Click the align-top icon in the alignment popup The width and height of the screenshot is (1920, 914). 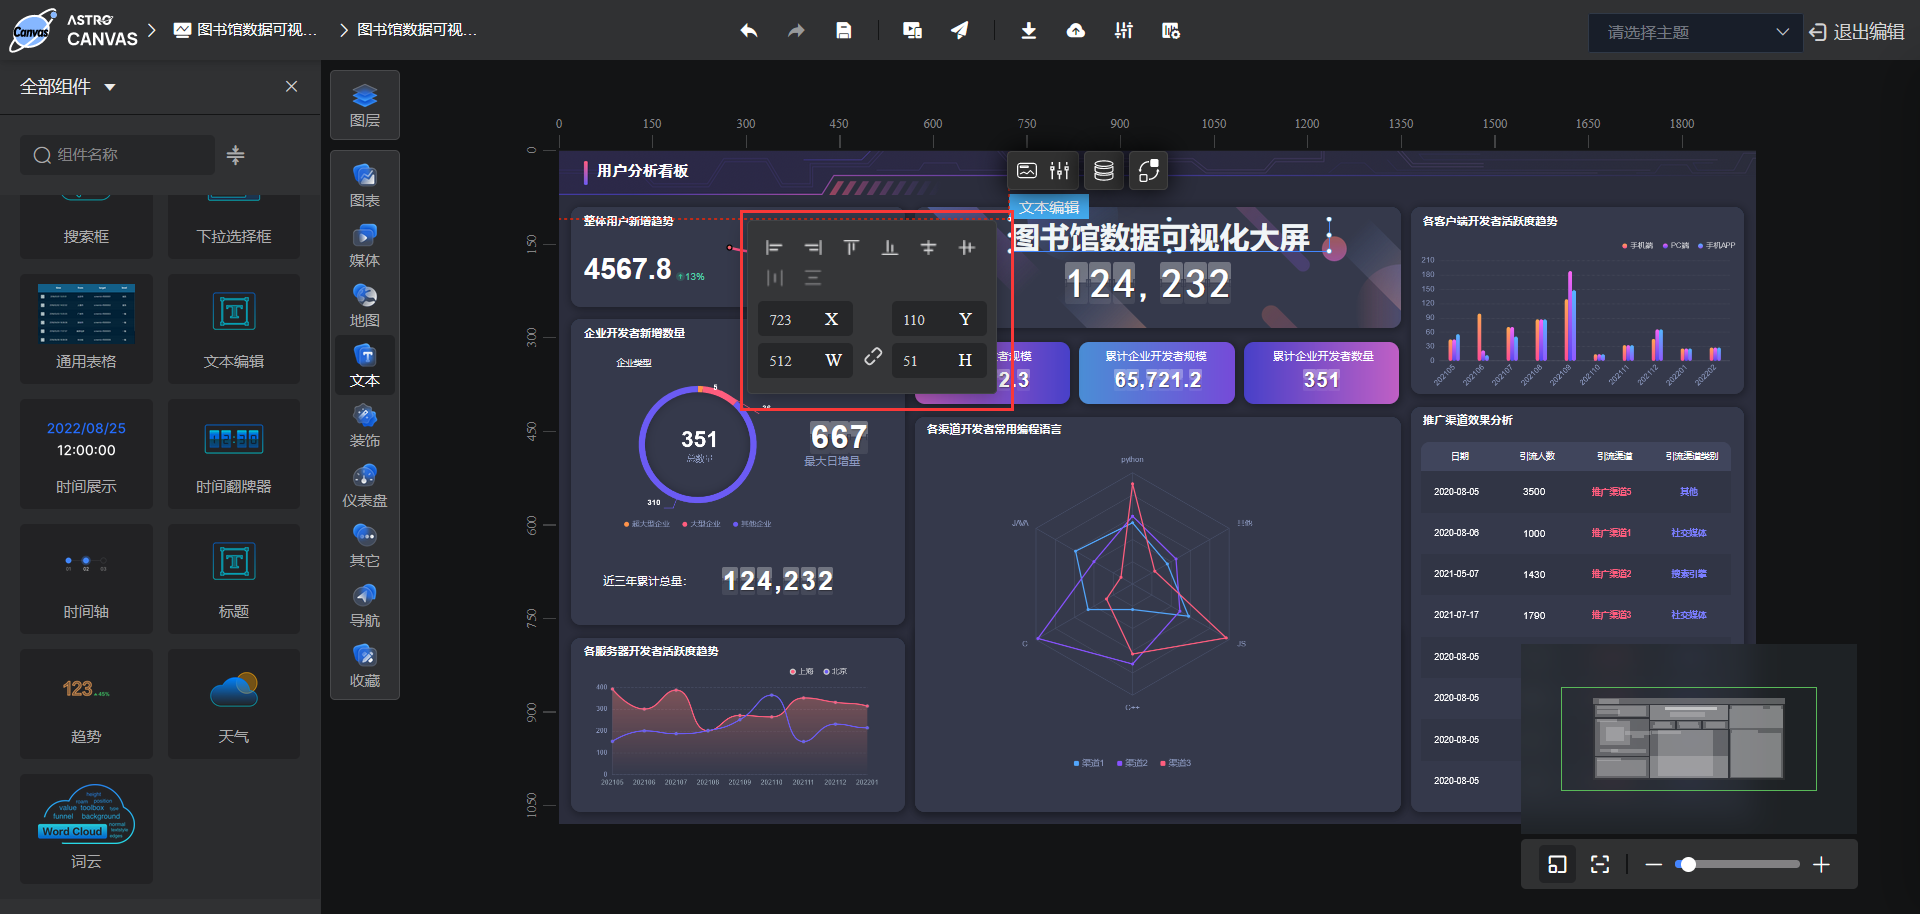pos(851,247)
